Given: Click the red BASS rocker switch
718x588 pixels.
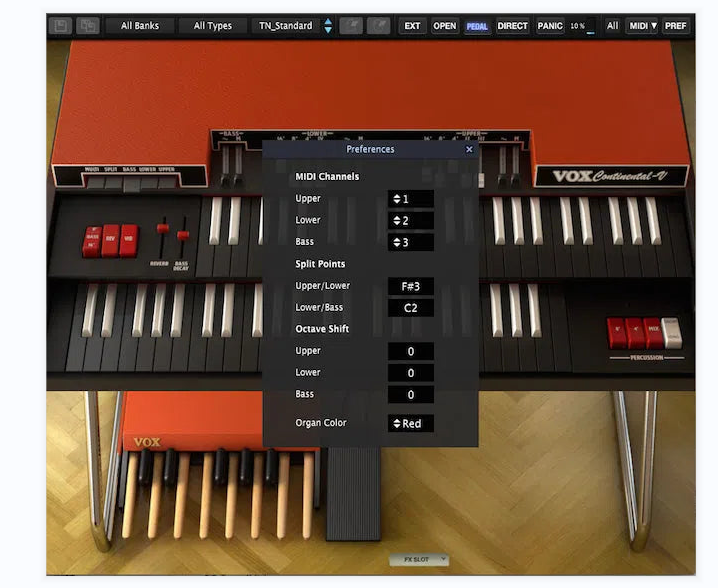Looking at the screenshot, I should tap(92, 240).
